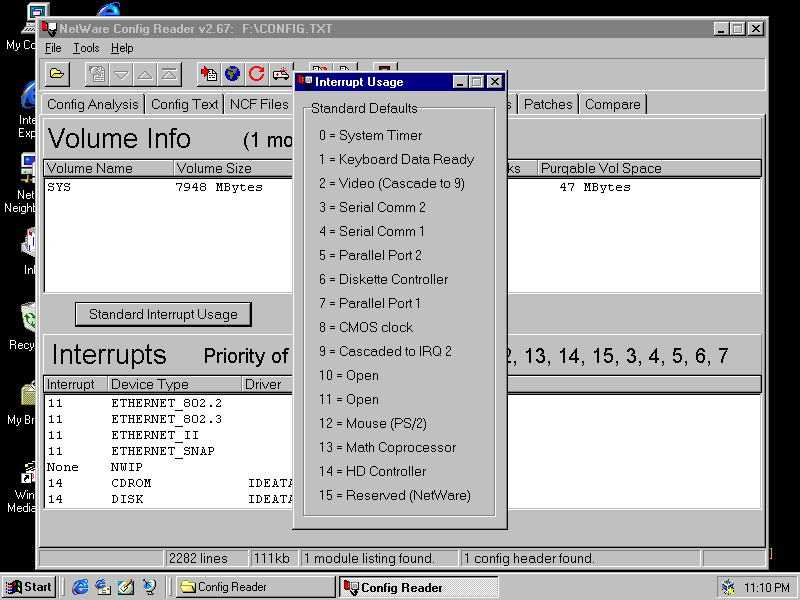The width and height of the screenshot is (800, 600).
Task: Click the Volume Name column header
Action: pyautogui.click(x=109, y=168)
